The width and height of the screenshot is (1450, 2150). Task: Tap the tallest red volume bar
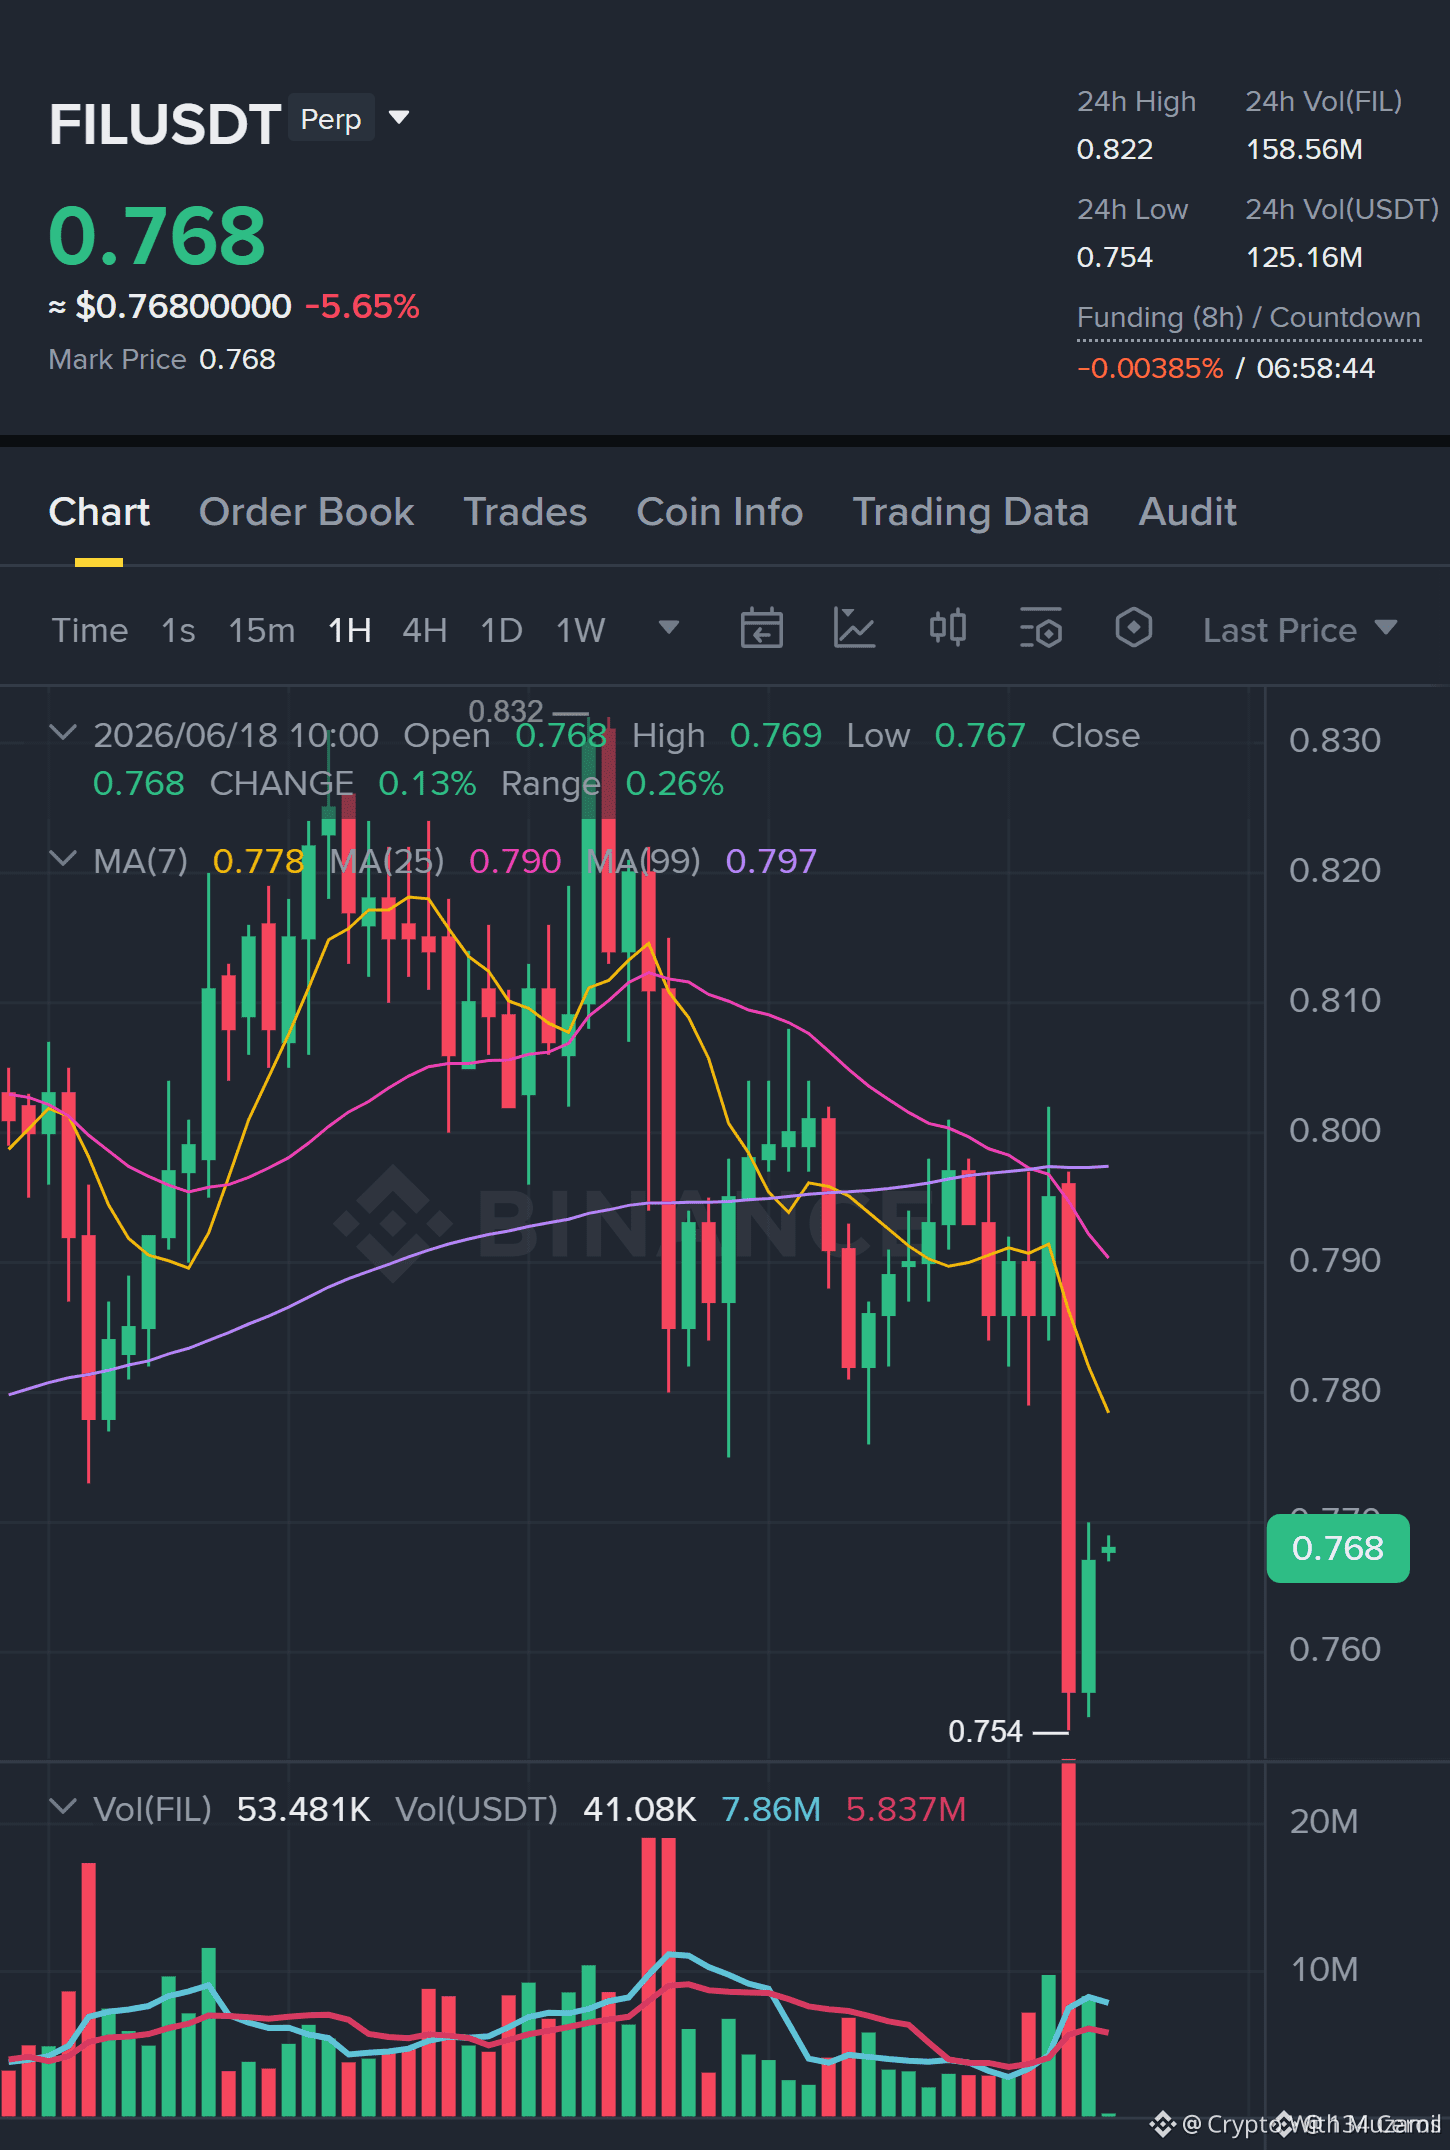point(1068,1938)
